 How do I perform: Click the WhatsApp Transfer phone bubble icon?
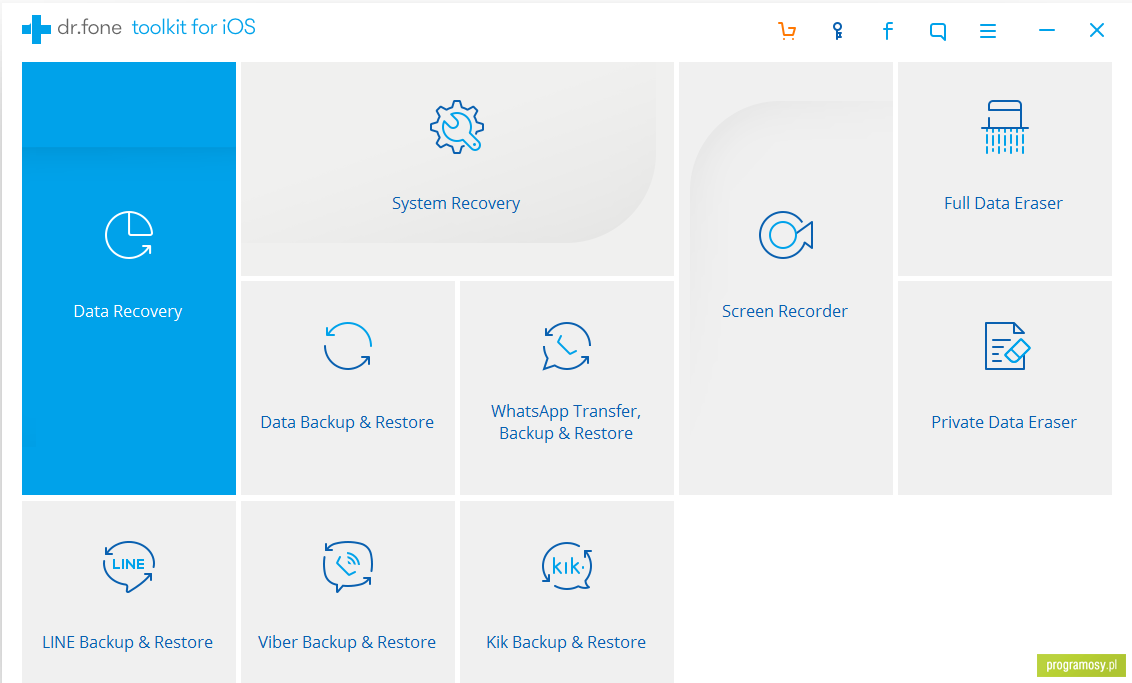[567, 346]
